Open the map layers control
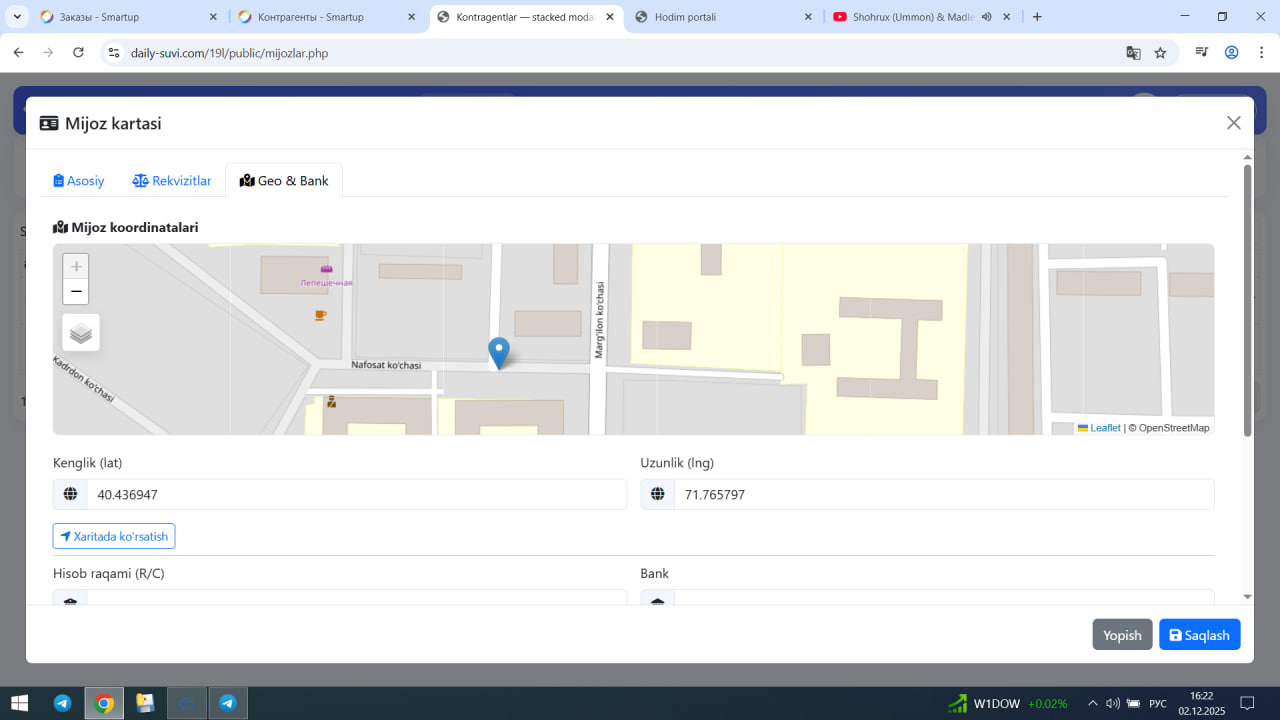This screenshot has height=720, width=1280. click(81, 333)
